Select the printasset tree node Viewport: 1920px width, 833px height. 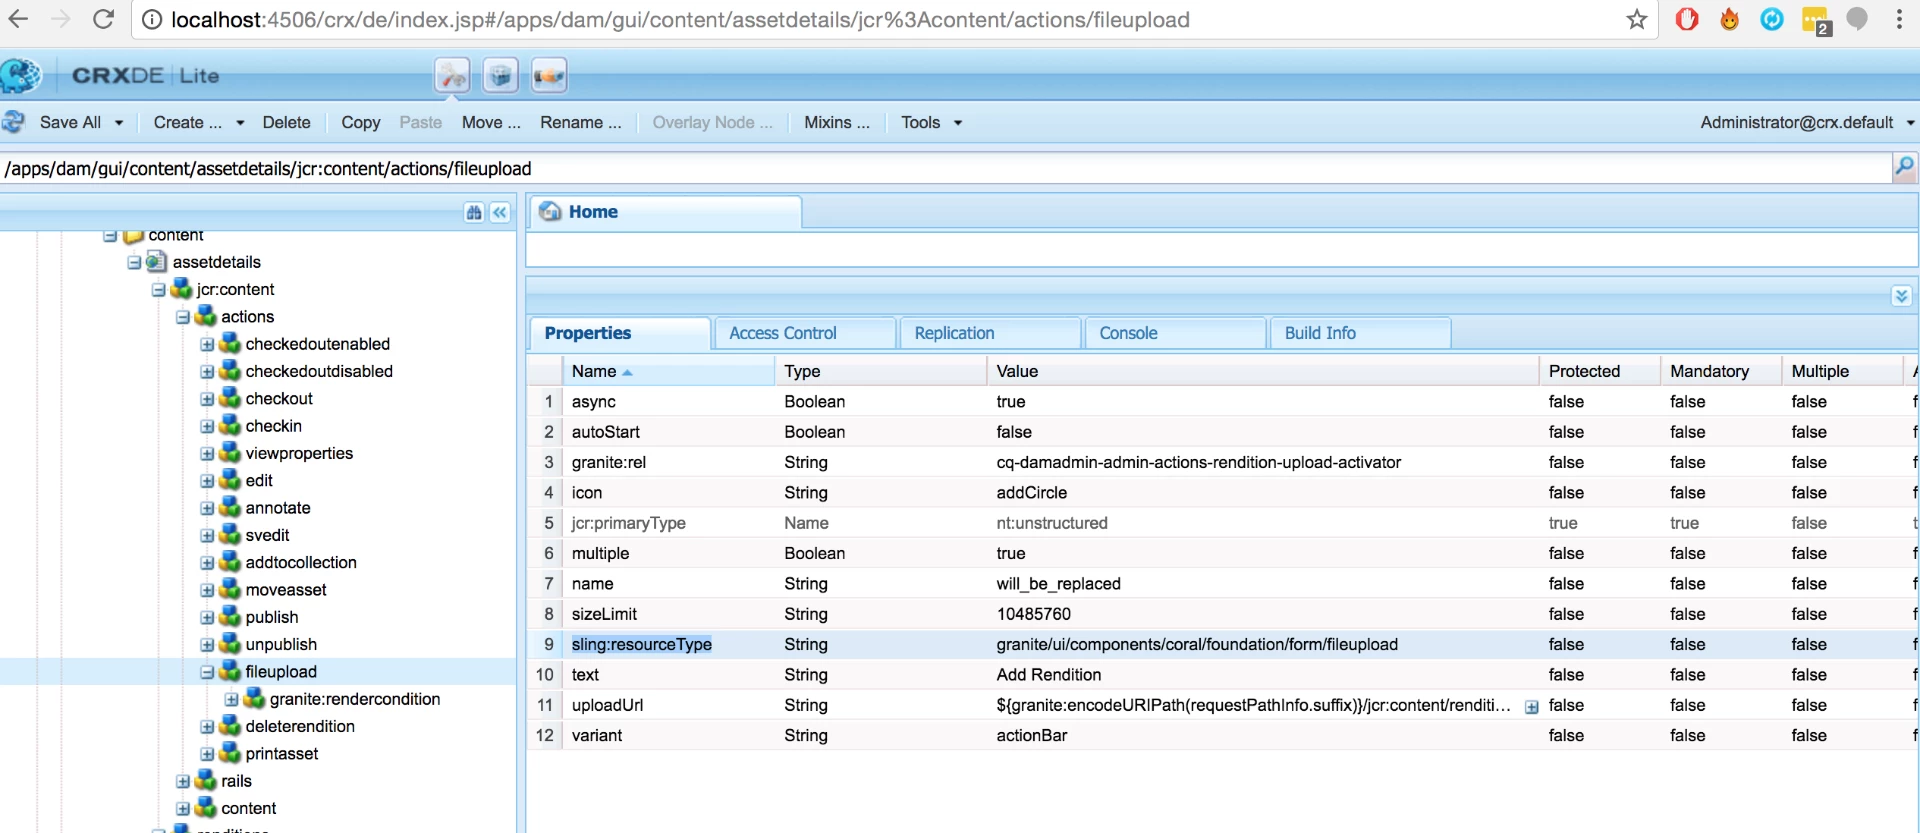(x=282, y=754)
